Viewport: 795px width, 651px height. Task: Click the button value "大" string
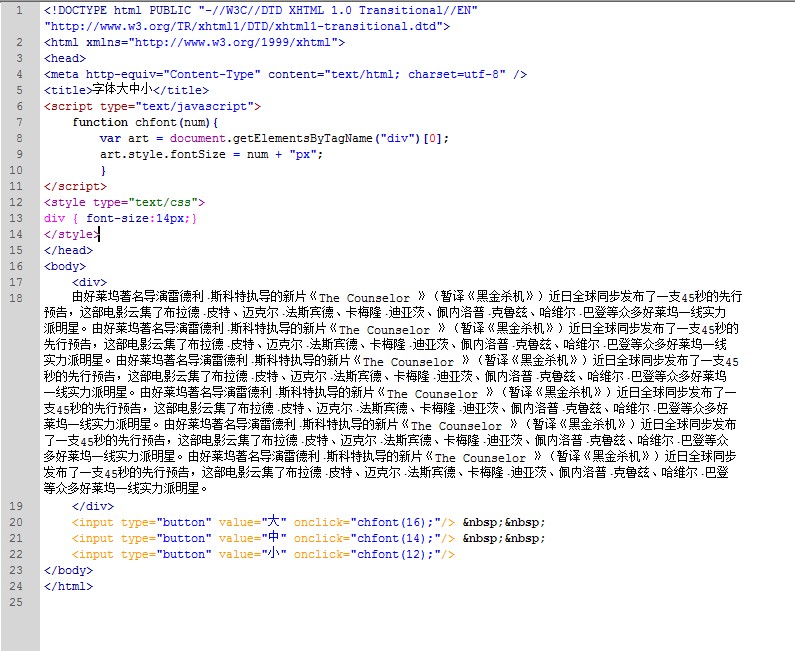point(274,522)
